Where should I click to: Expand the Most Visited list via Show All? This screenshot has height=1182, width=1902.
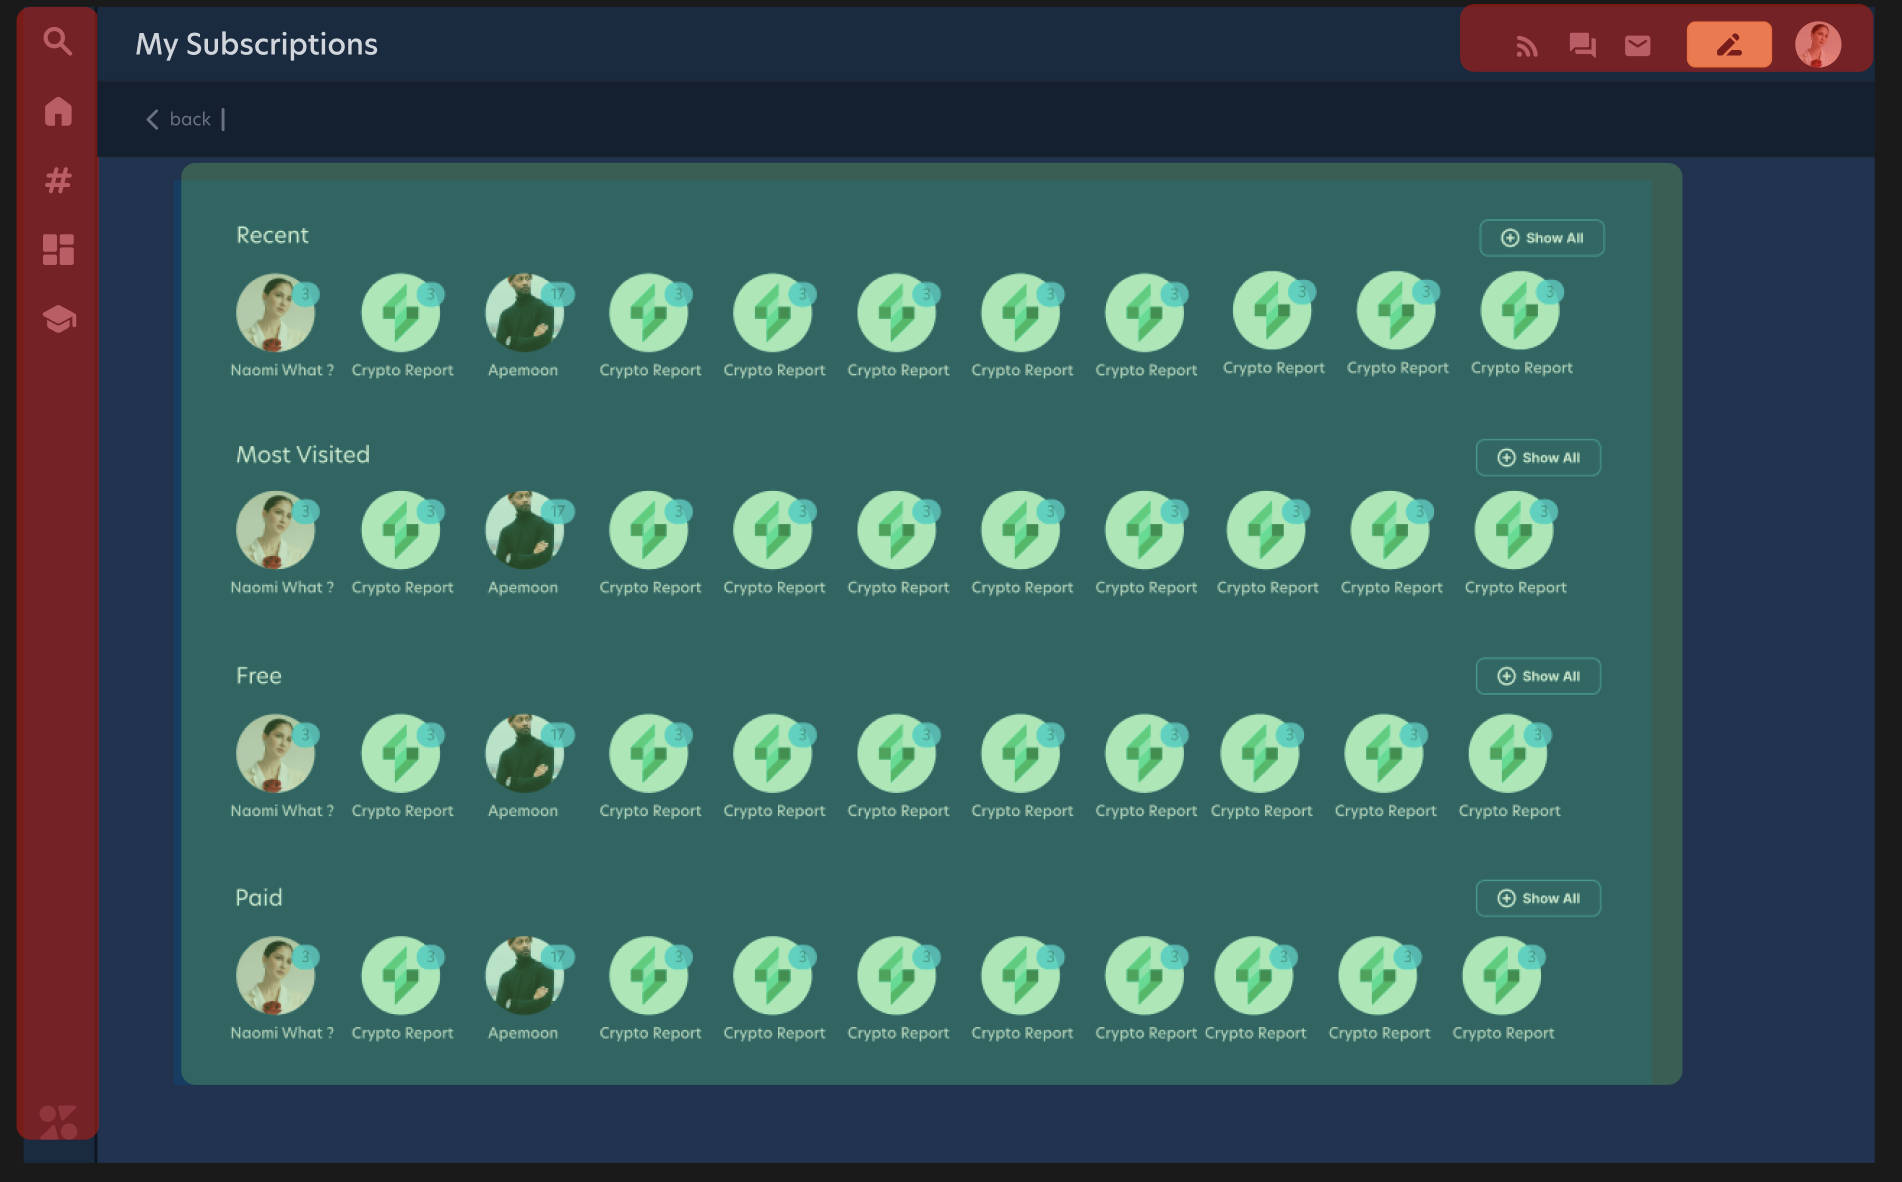tap(1538, 457)
